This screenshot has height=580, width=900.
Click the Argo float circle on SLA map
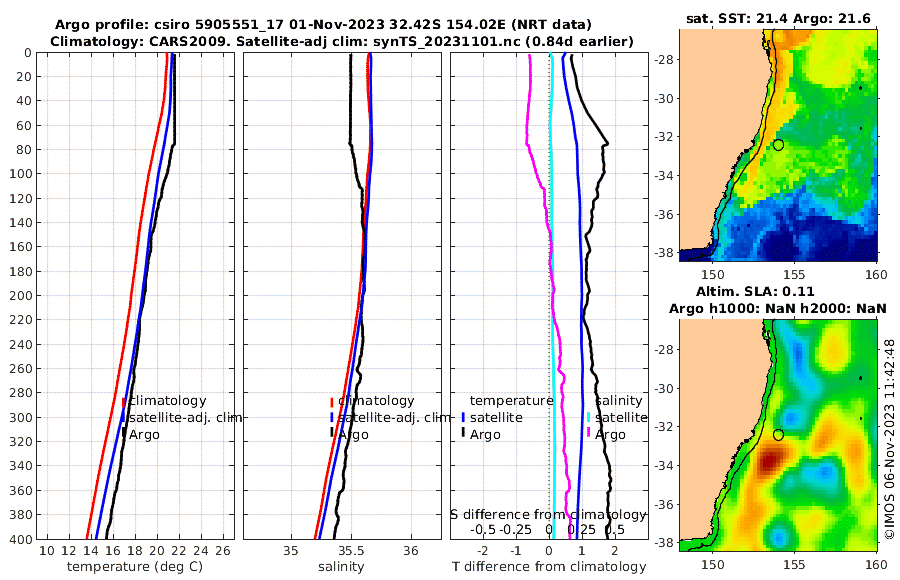778,435
